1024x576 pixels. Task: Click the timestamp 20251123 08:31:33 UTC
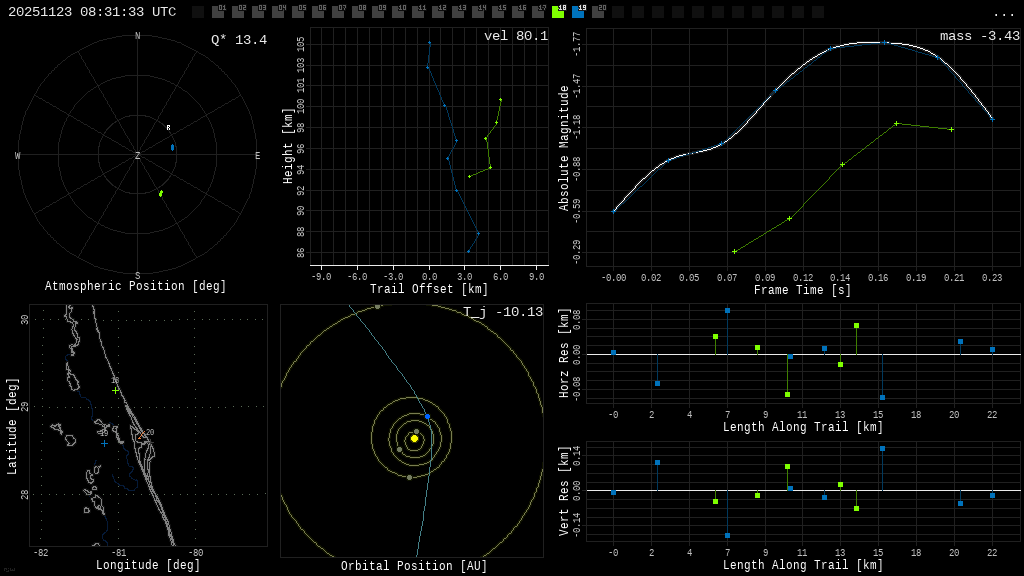[x=92, y=12]
